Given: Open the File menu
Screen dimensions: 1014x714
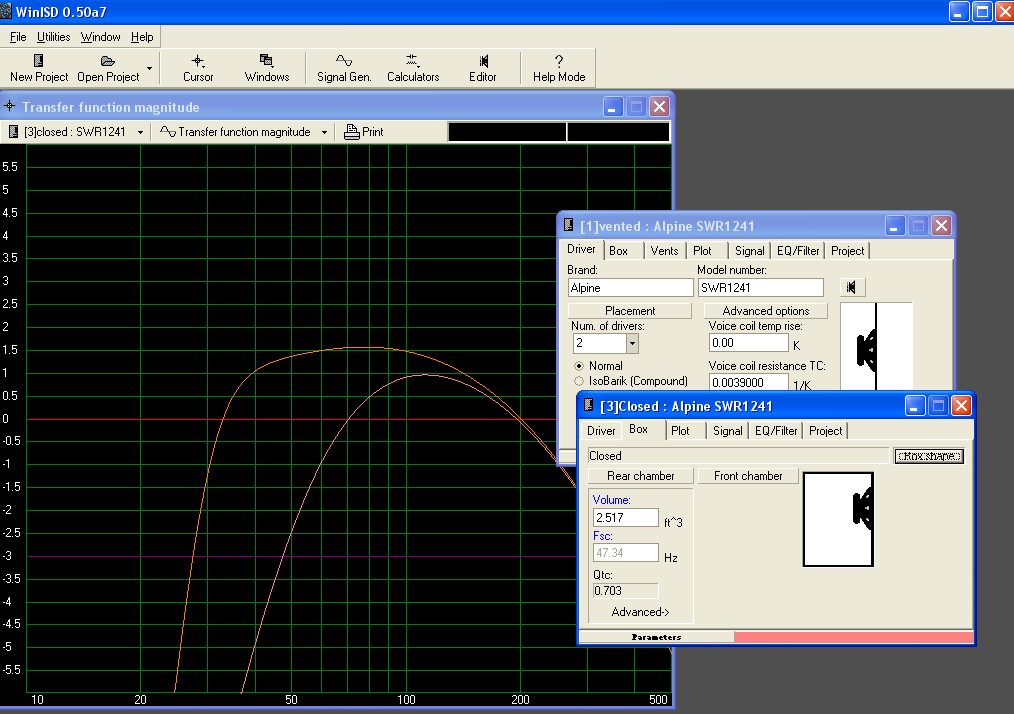Looking at the screenshot, I should coord(18,37).
